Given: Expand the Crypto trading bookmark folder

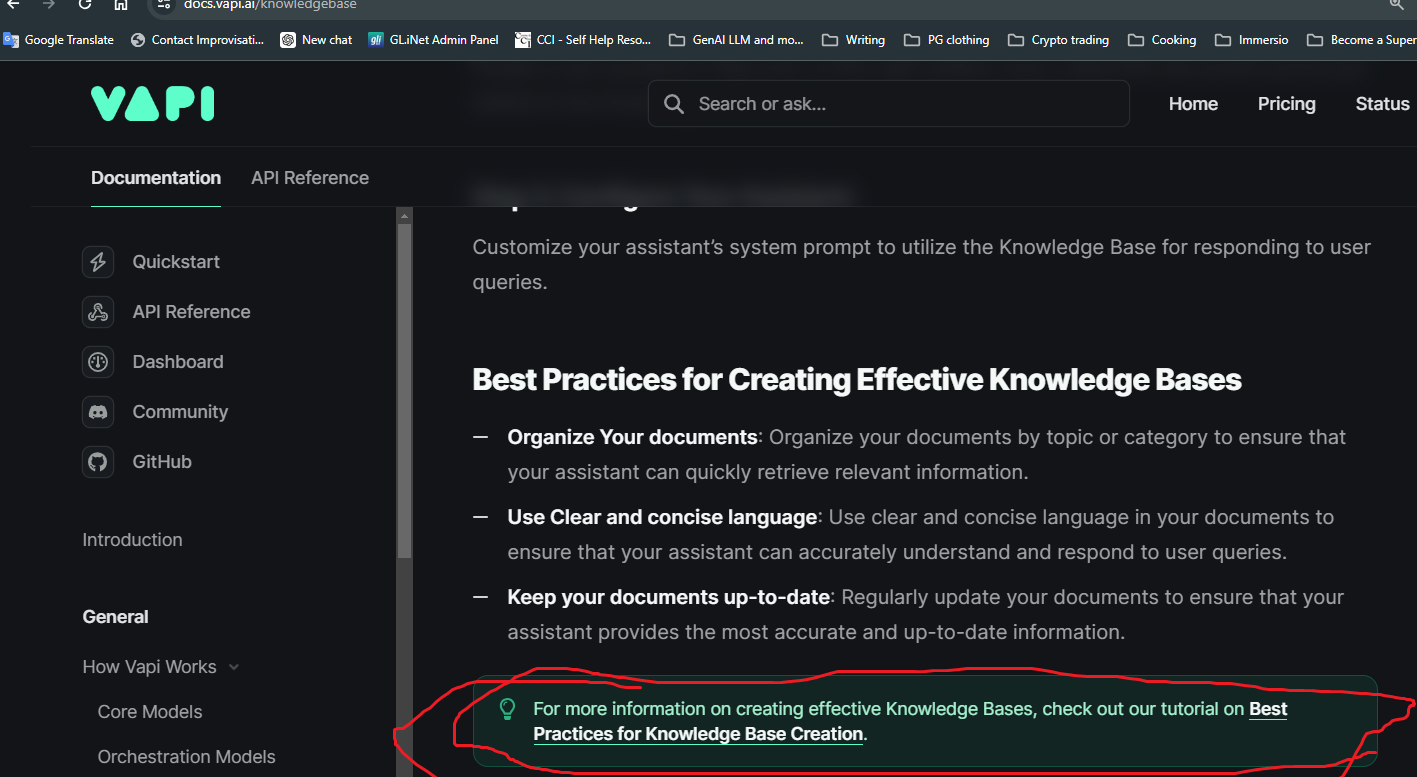Looking at the screenshot, I should pos(1058,40).
